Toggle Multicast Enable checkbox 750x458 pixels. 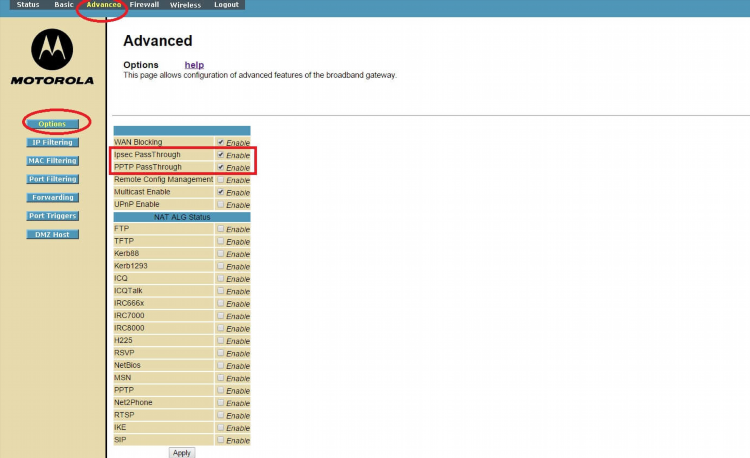click(221, 192)
